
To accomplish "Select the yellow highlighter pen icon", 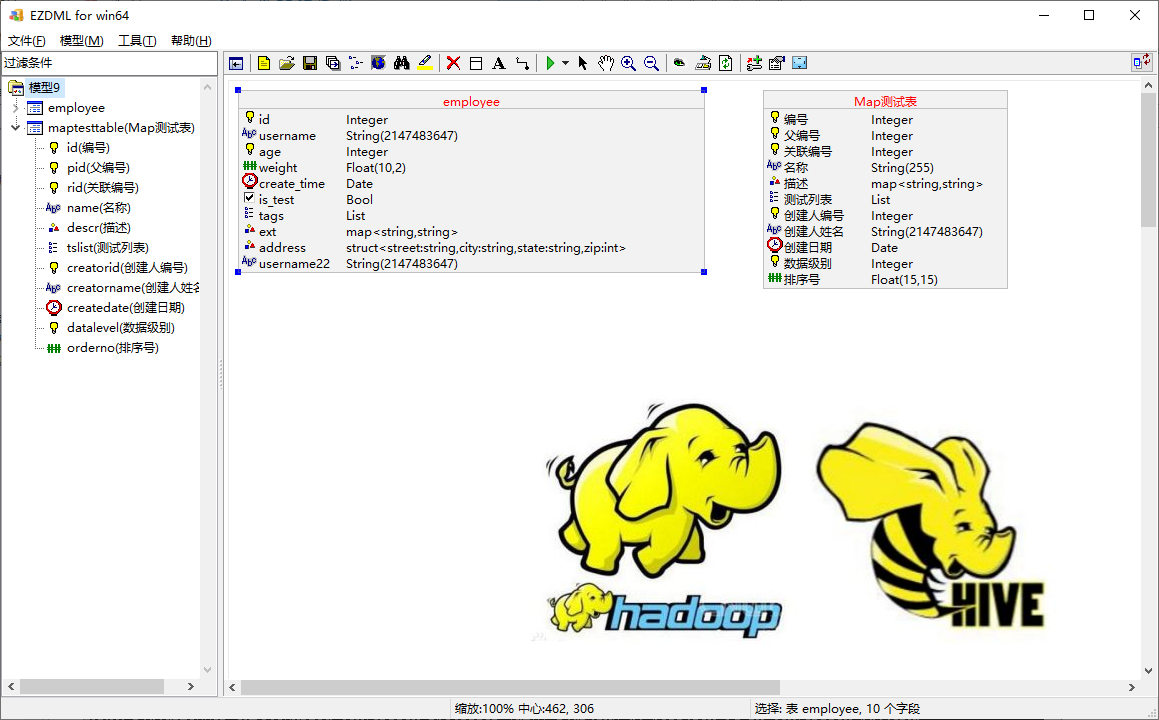I will [x=425, y=64].
